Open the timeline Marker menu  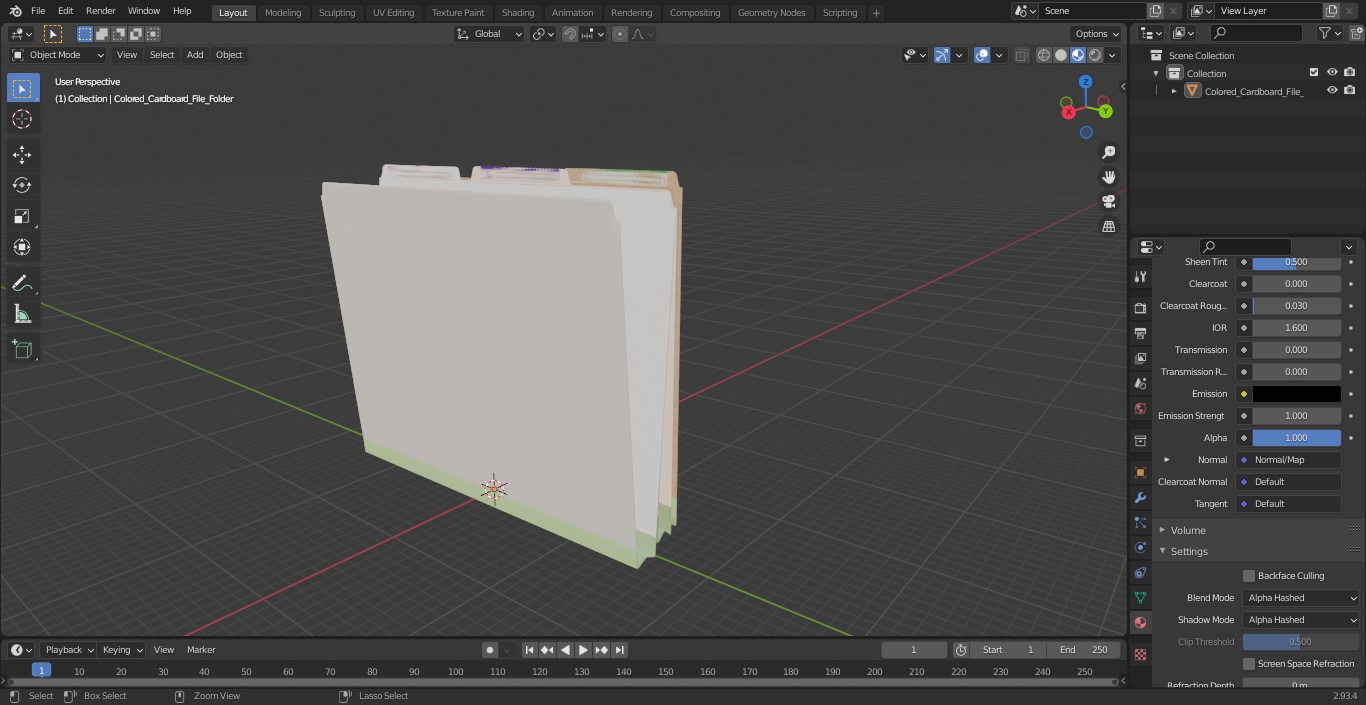pyautogui.click(x=201, y=650)
